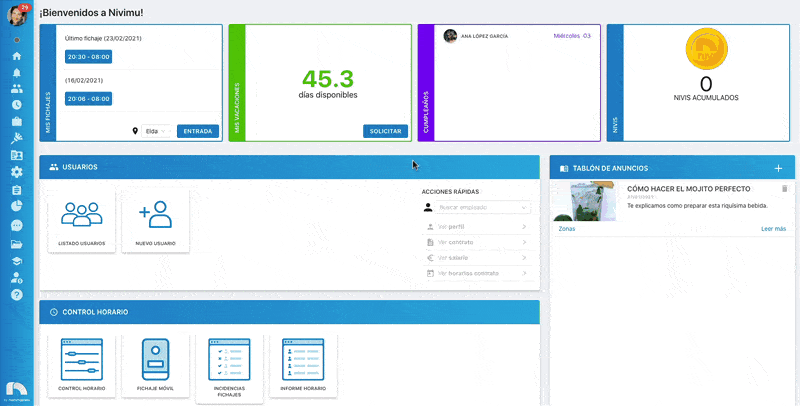The height and width of the screenshot is (406, 800).
Task: Open the vacations palm icon in sidebar
Action: [16, 138]
